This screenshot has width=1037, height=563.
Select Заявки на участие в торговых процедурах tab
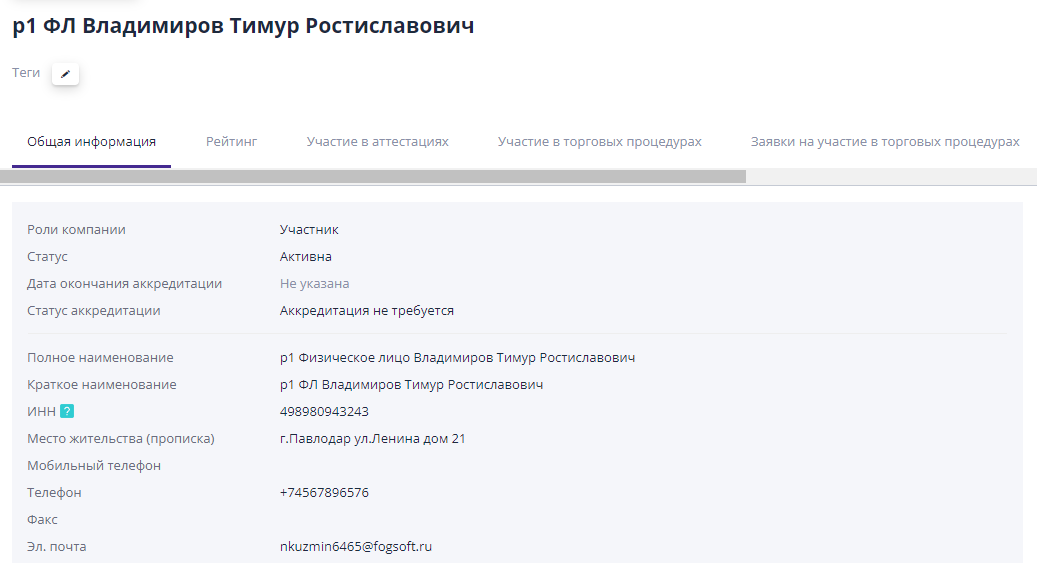884,141
